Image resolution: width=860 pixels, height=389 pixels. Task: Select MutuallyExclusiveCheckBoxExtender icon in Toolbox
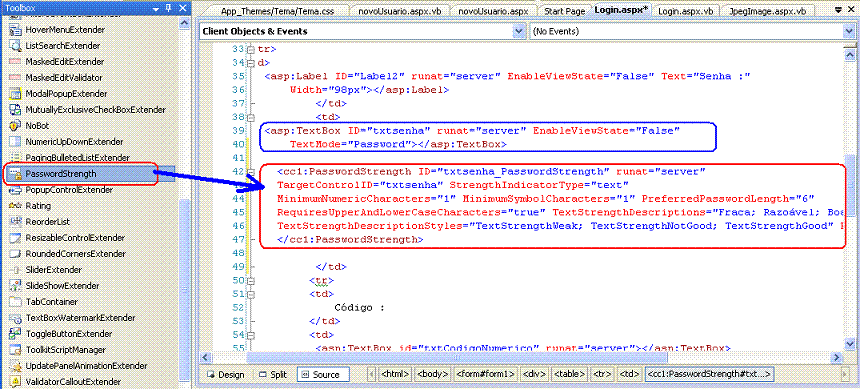click(x=15, y=110)
